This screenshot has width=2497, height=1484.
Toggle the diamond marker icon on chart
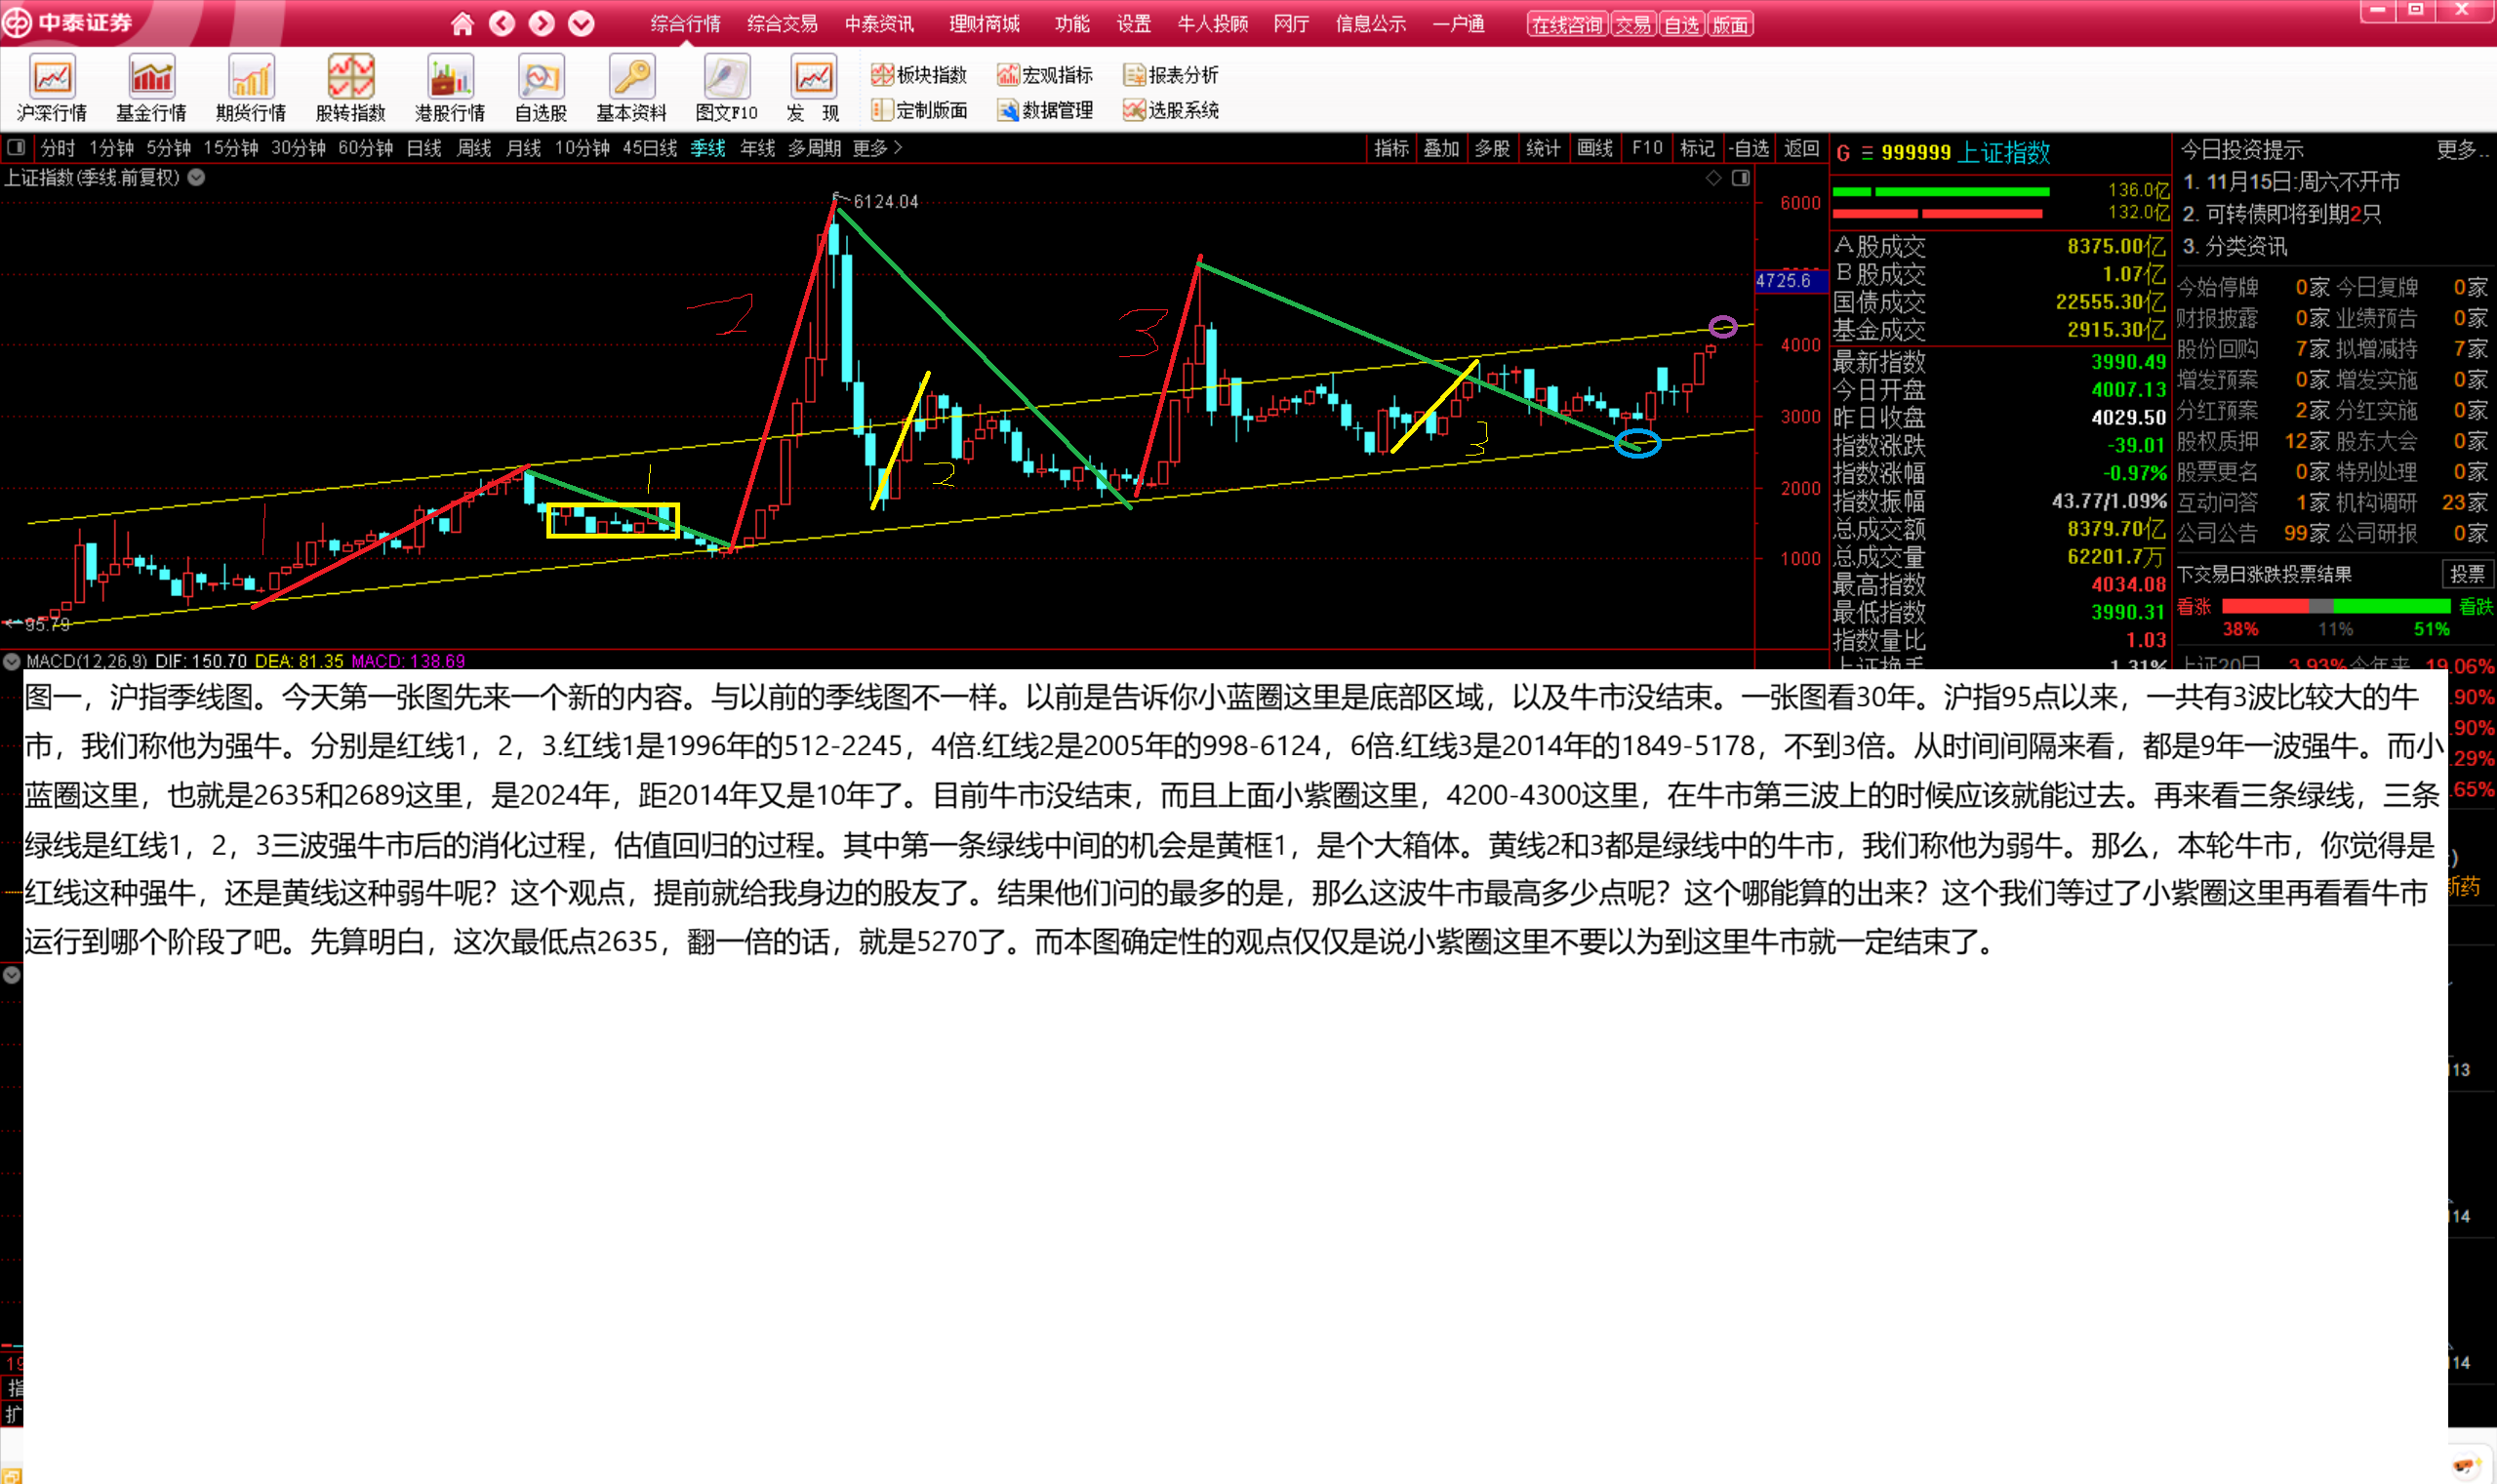(1714, 178)
